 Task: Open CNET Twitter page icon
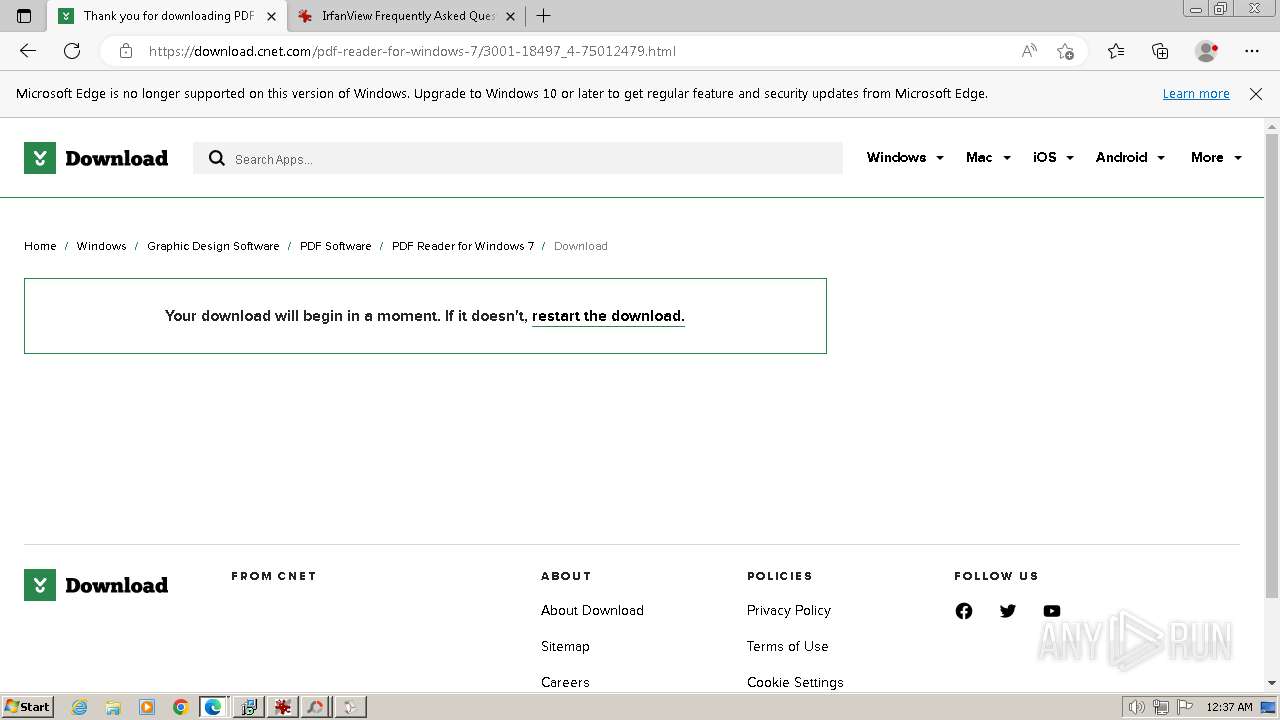point(1008,611)
